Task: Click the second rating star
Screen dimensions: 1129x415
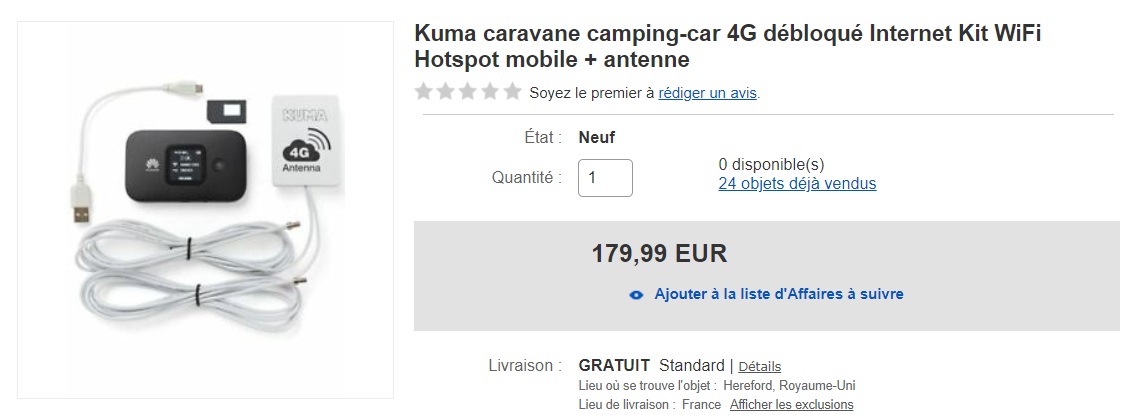Action: pos(446,92)
